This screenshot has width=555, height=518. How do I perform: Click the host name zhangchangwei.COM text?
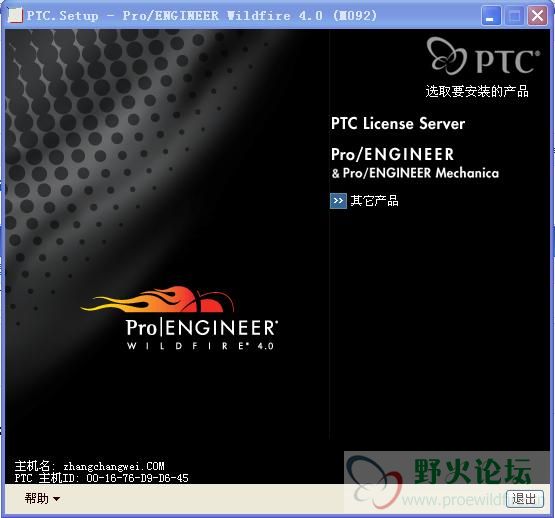[114, 466]
